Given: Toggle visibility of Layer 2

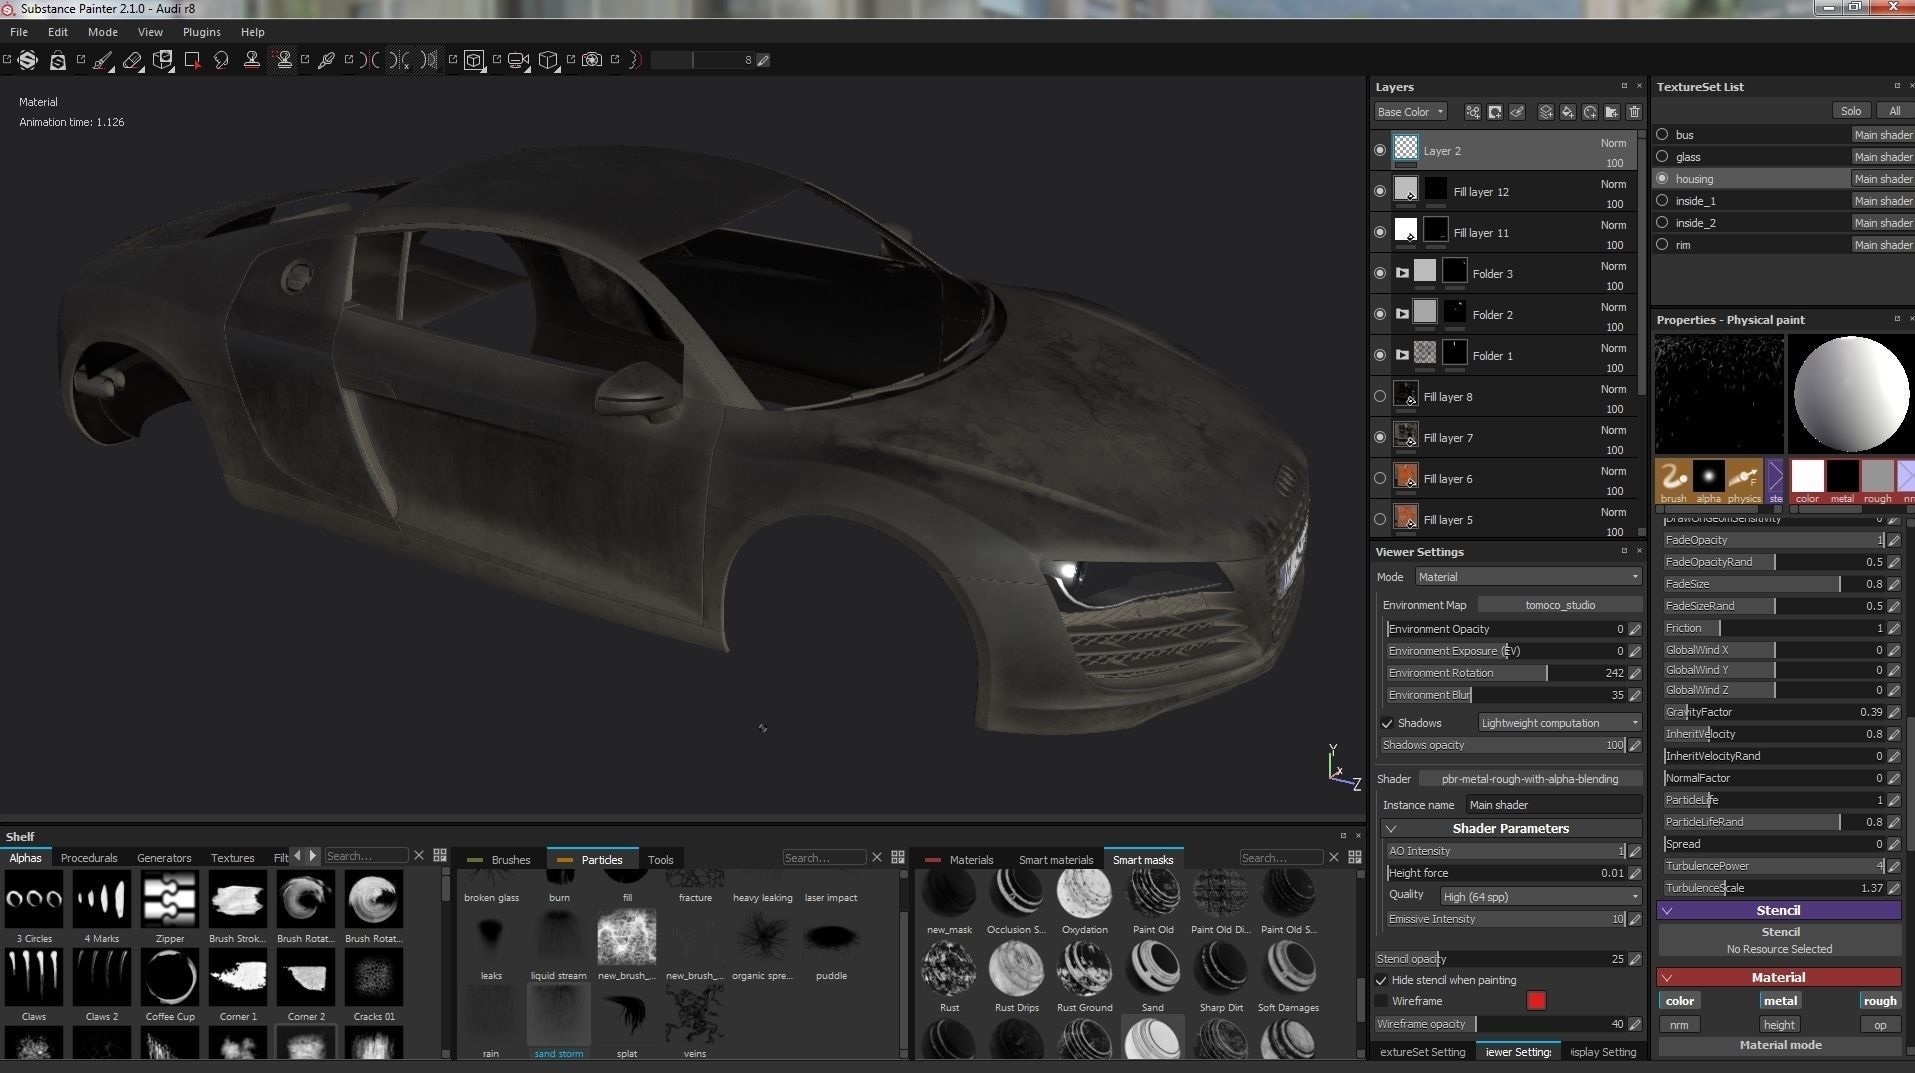Looking at the screenshot, I should click(x=1380, y=150).
